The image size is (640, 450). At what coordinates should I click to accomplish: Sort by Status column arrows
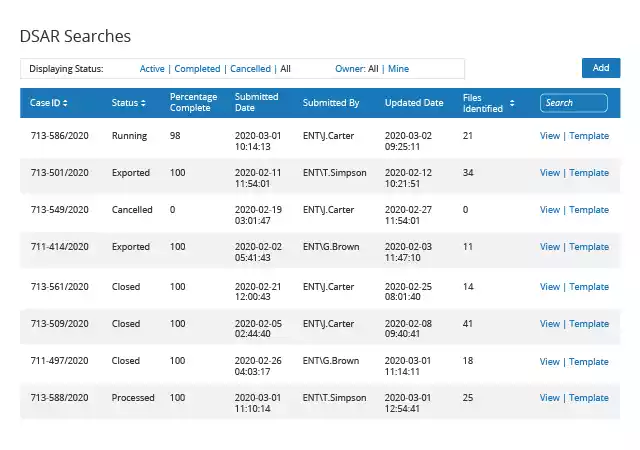click(143, 103)
